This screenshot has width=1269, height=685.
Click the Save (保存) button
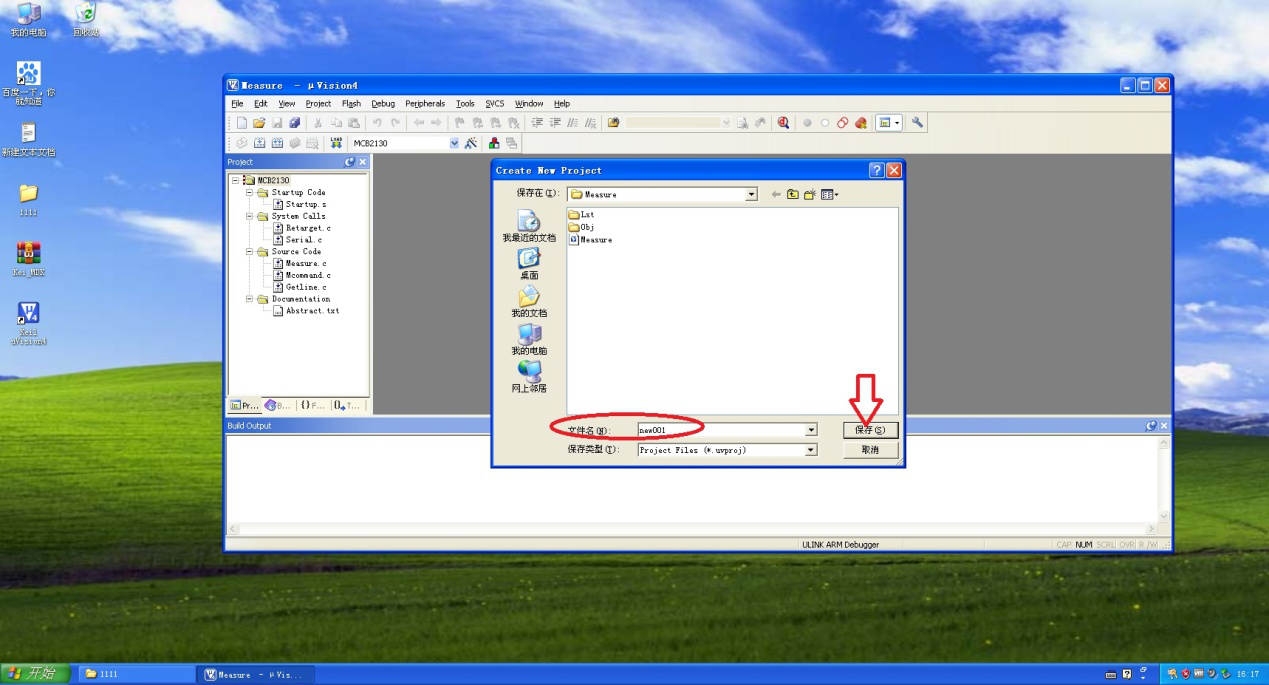tap(870, 430)
